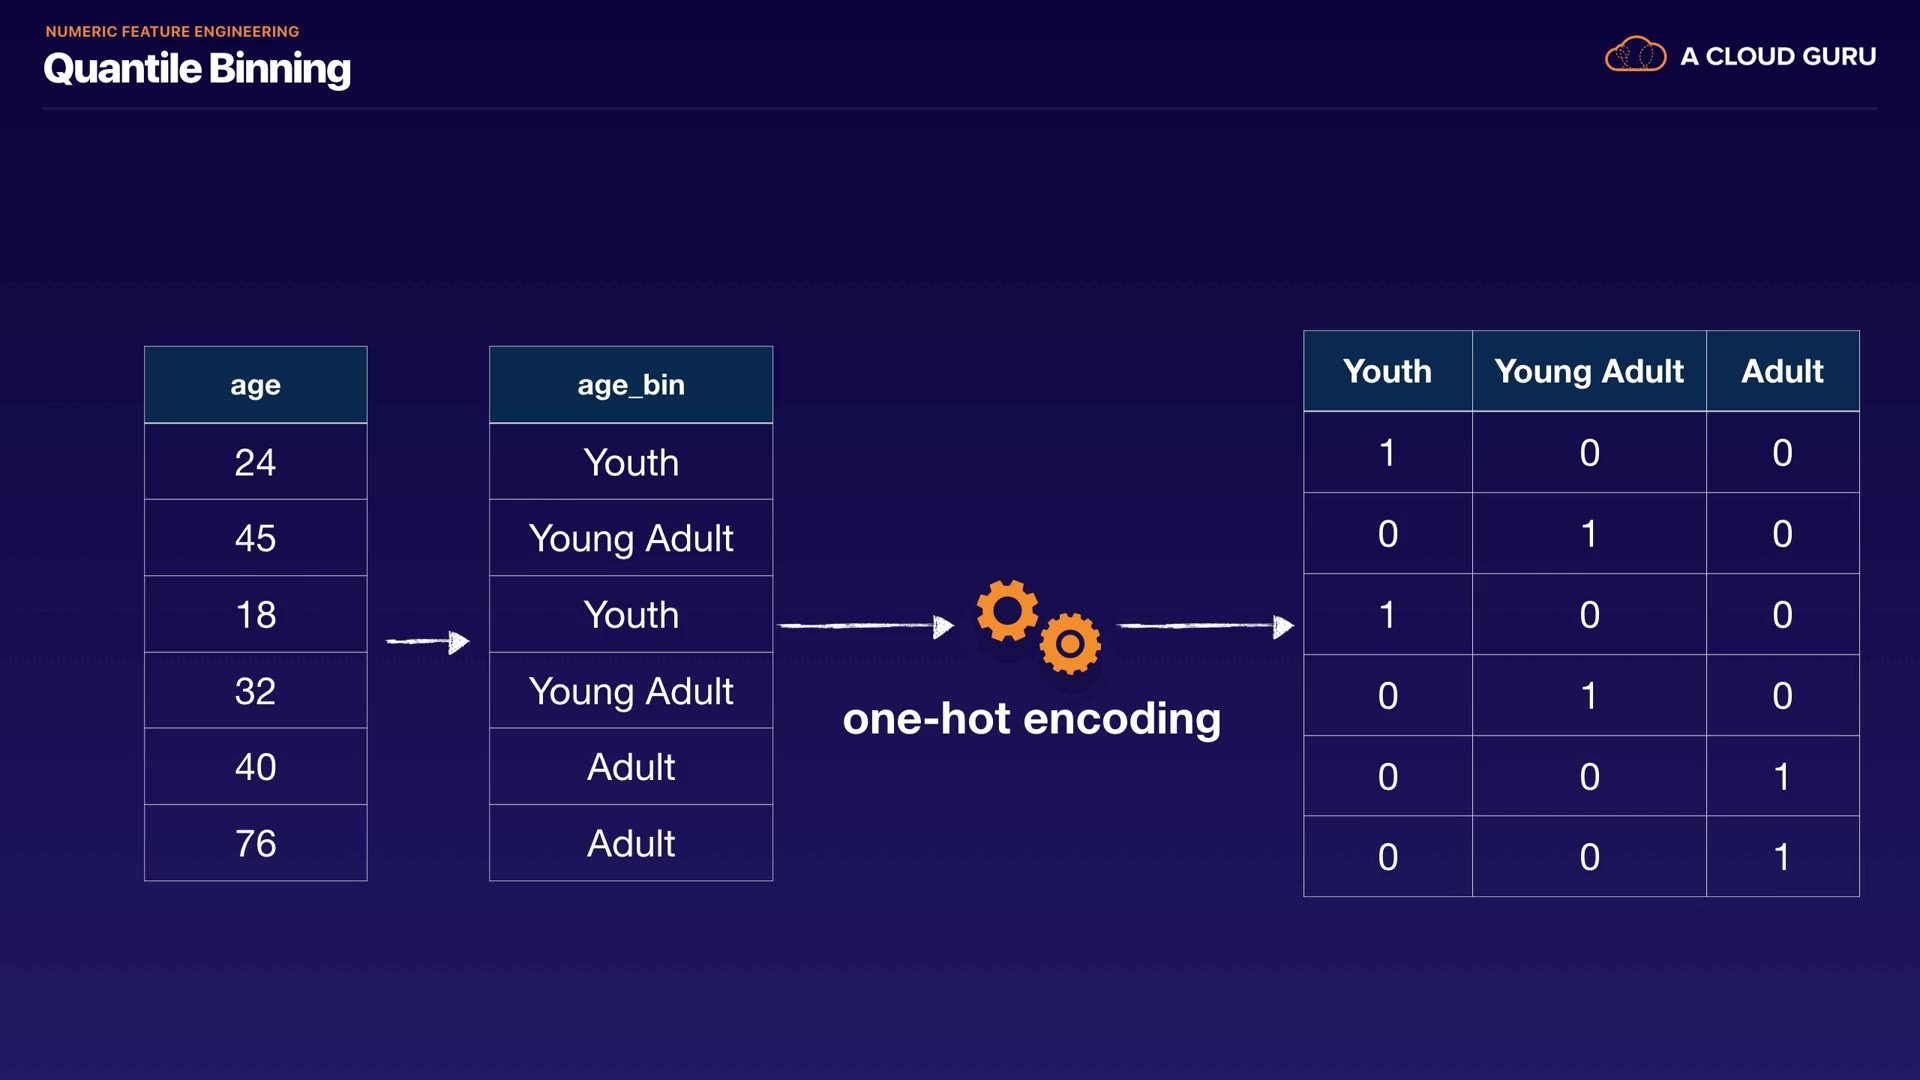Select the age cell with value 18

pos(255,614)
